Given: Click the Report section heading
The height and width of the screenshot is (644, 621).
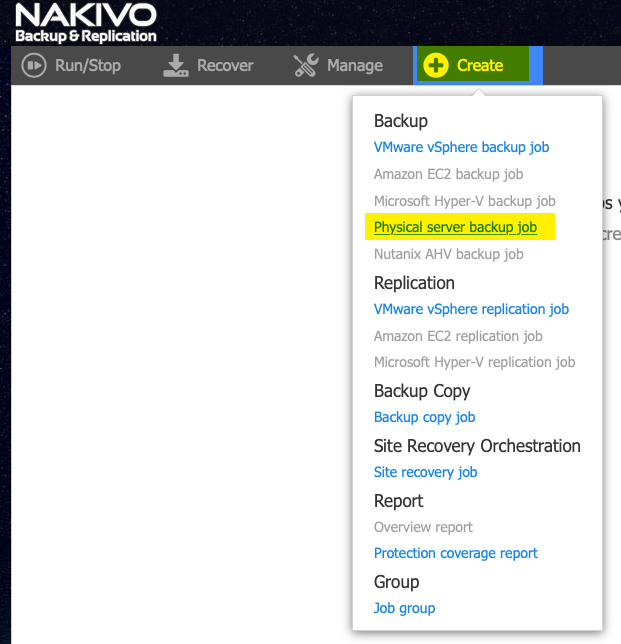Looking at the screenshot, I should click(x=398, y=501).
